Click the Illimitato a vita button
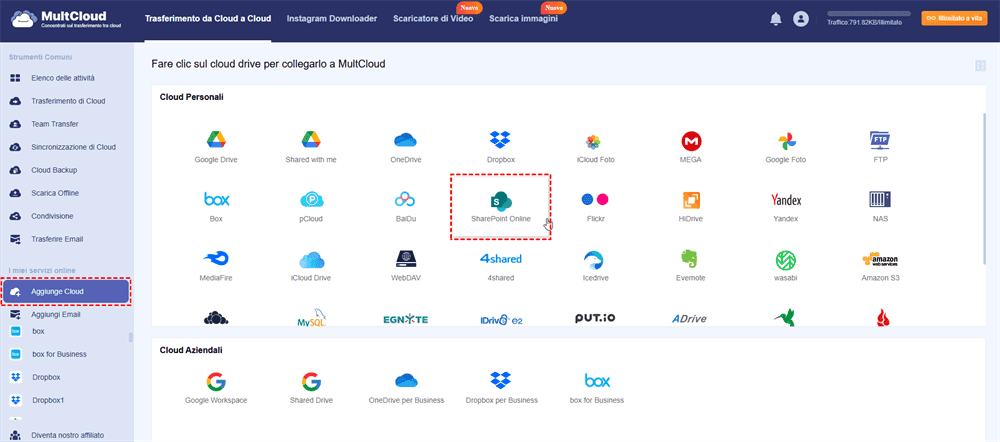This screenshot has width=1000, height=442. click(x=954, y=18)
